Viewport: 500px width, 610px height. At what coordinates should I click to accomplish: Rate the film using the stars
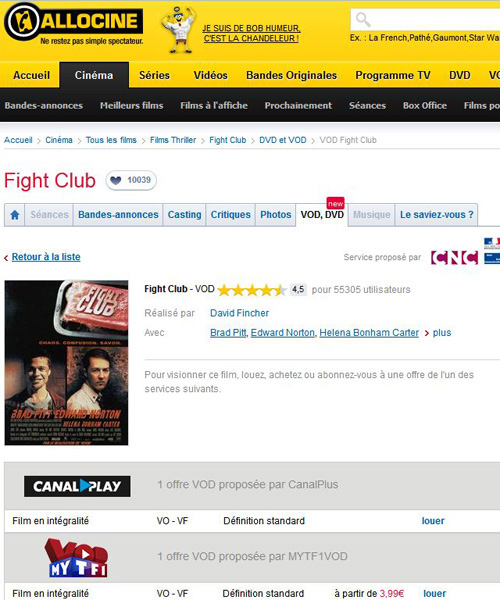[252, 290]
